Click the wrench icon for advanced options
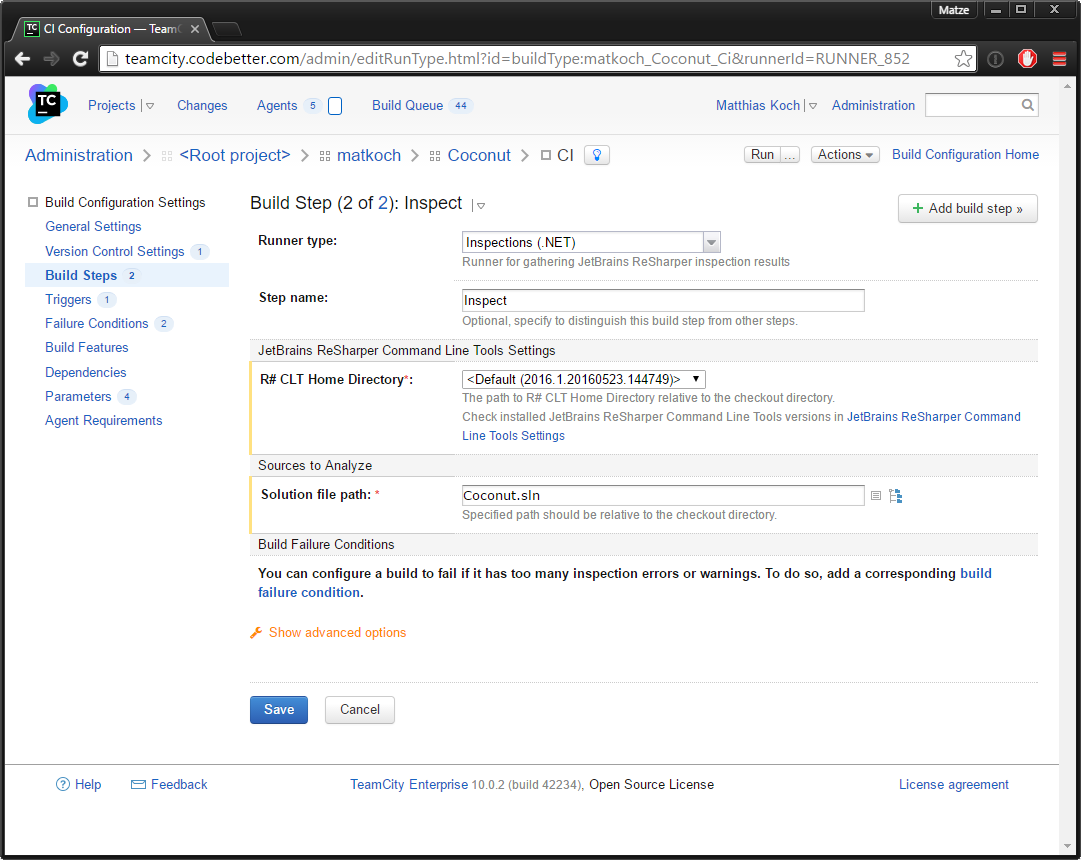This screenshot has height=860, width=1081. (256, 632)
